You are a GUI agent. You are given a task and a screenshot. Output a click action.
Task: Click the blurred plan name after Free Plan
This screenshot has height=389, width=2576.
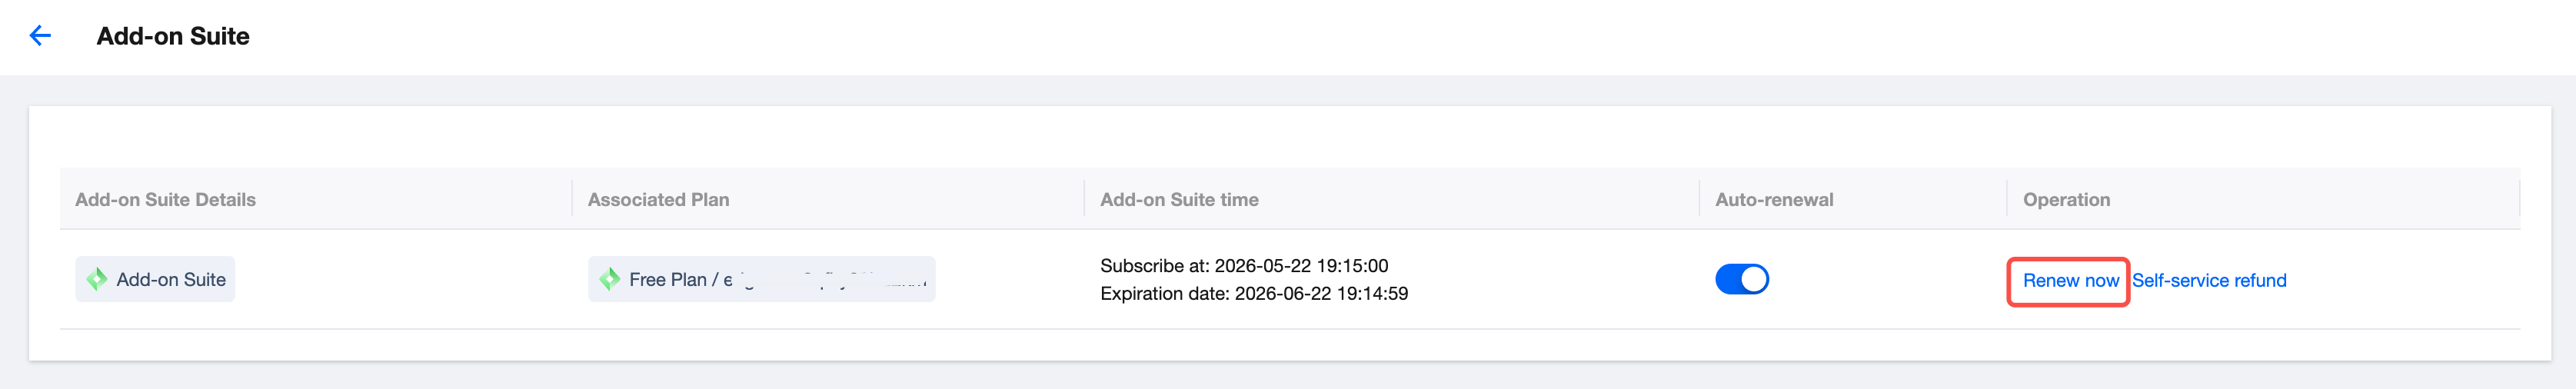coord(828,280)
